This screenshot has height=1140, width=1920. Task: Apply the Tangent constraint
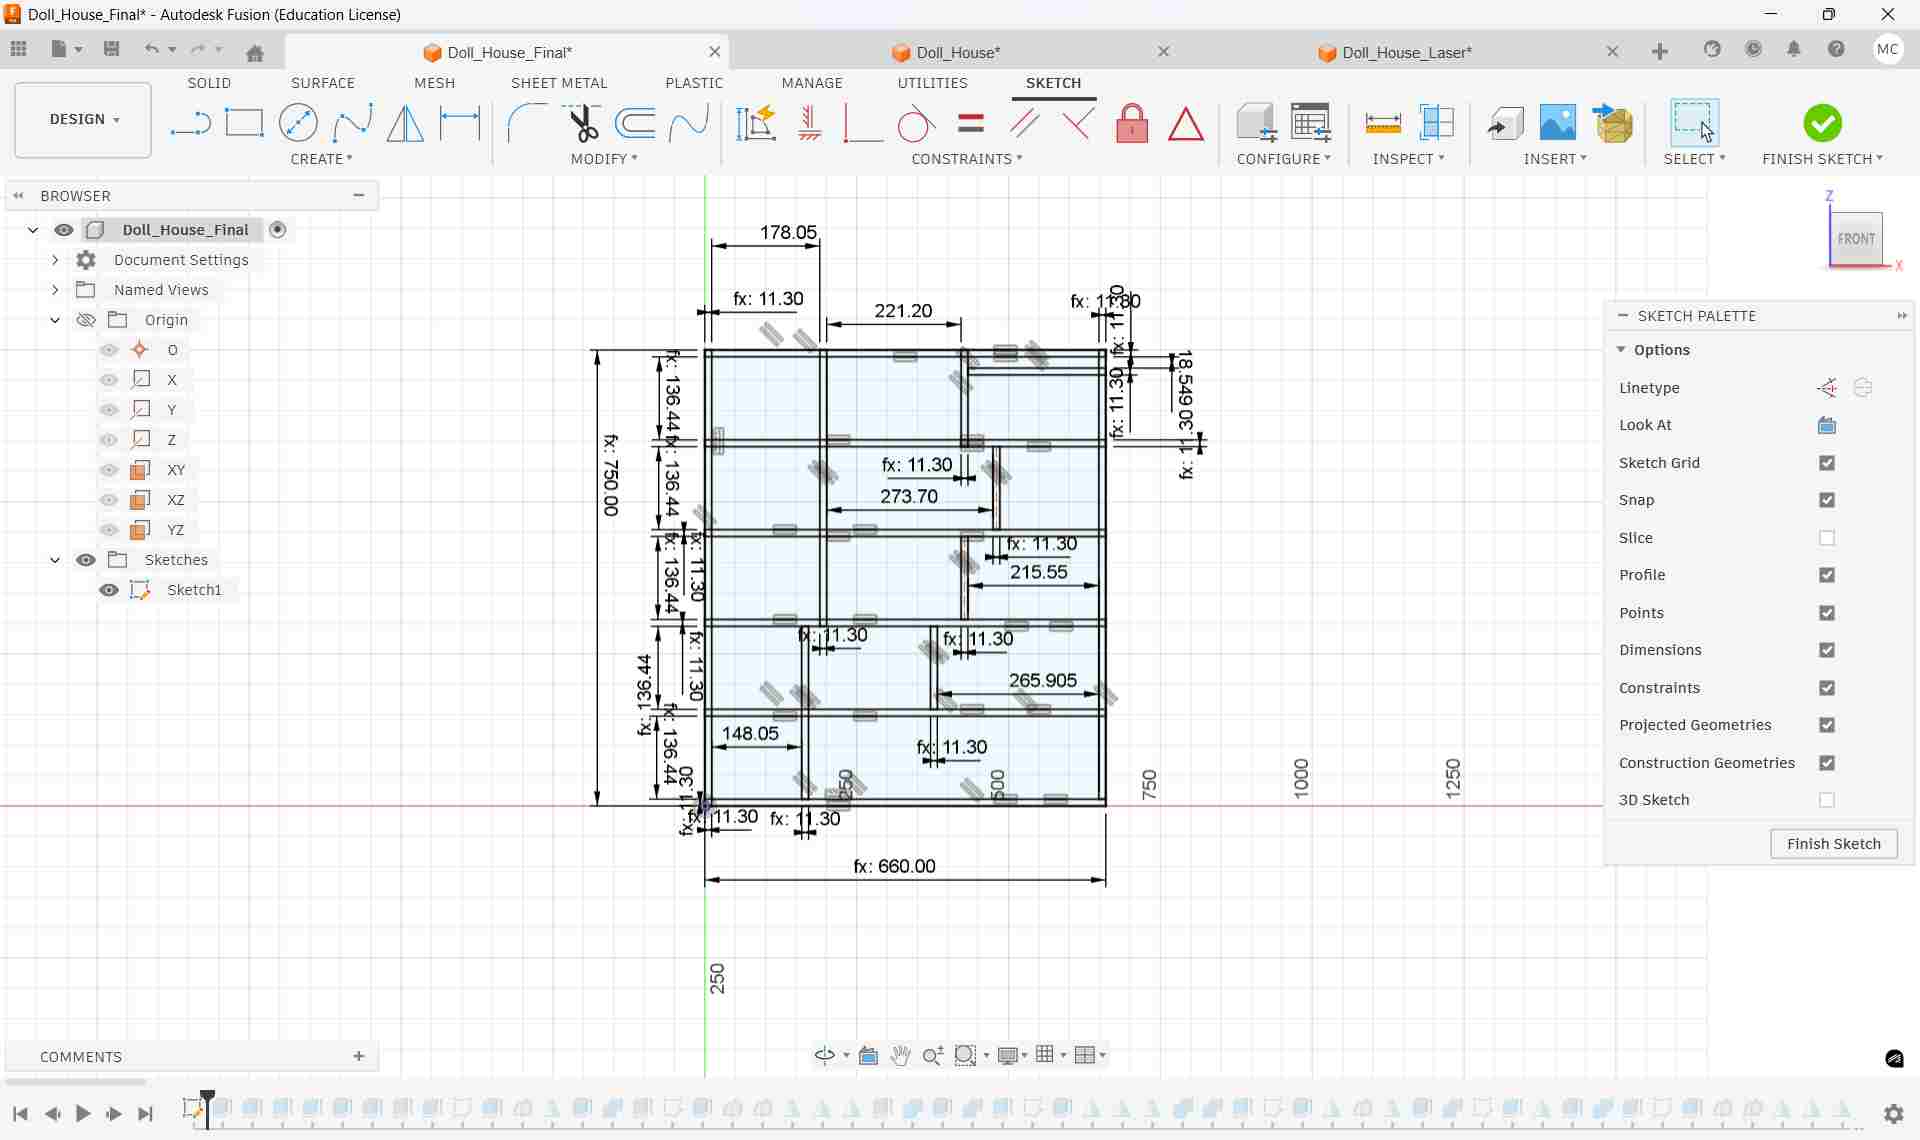point(916,122)
